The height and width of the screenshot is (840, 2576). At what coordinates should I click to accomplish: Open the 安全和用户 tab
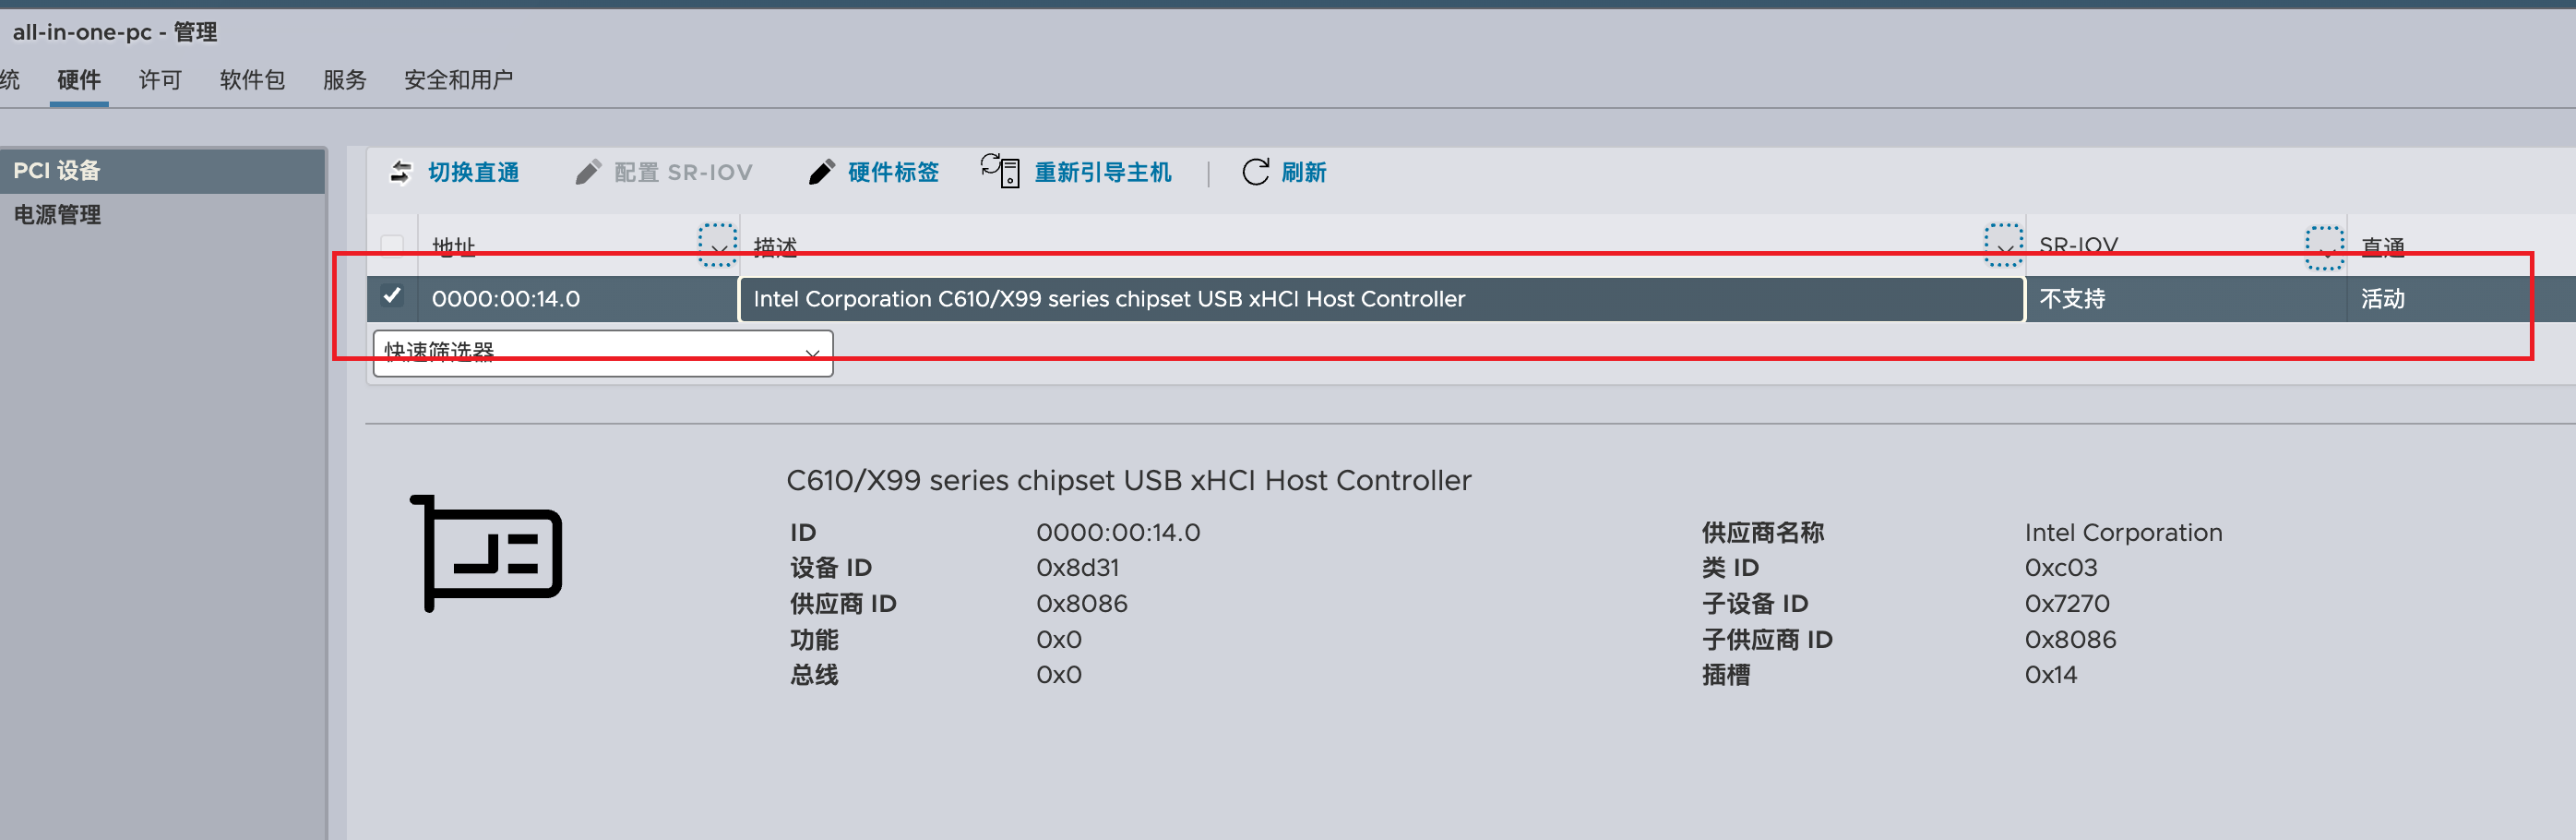(458, 80)
